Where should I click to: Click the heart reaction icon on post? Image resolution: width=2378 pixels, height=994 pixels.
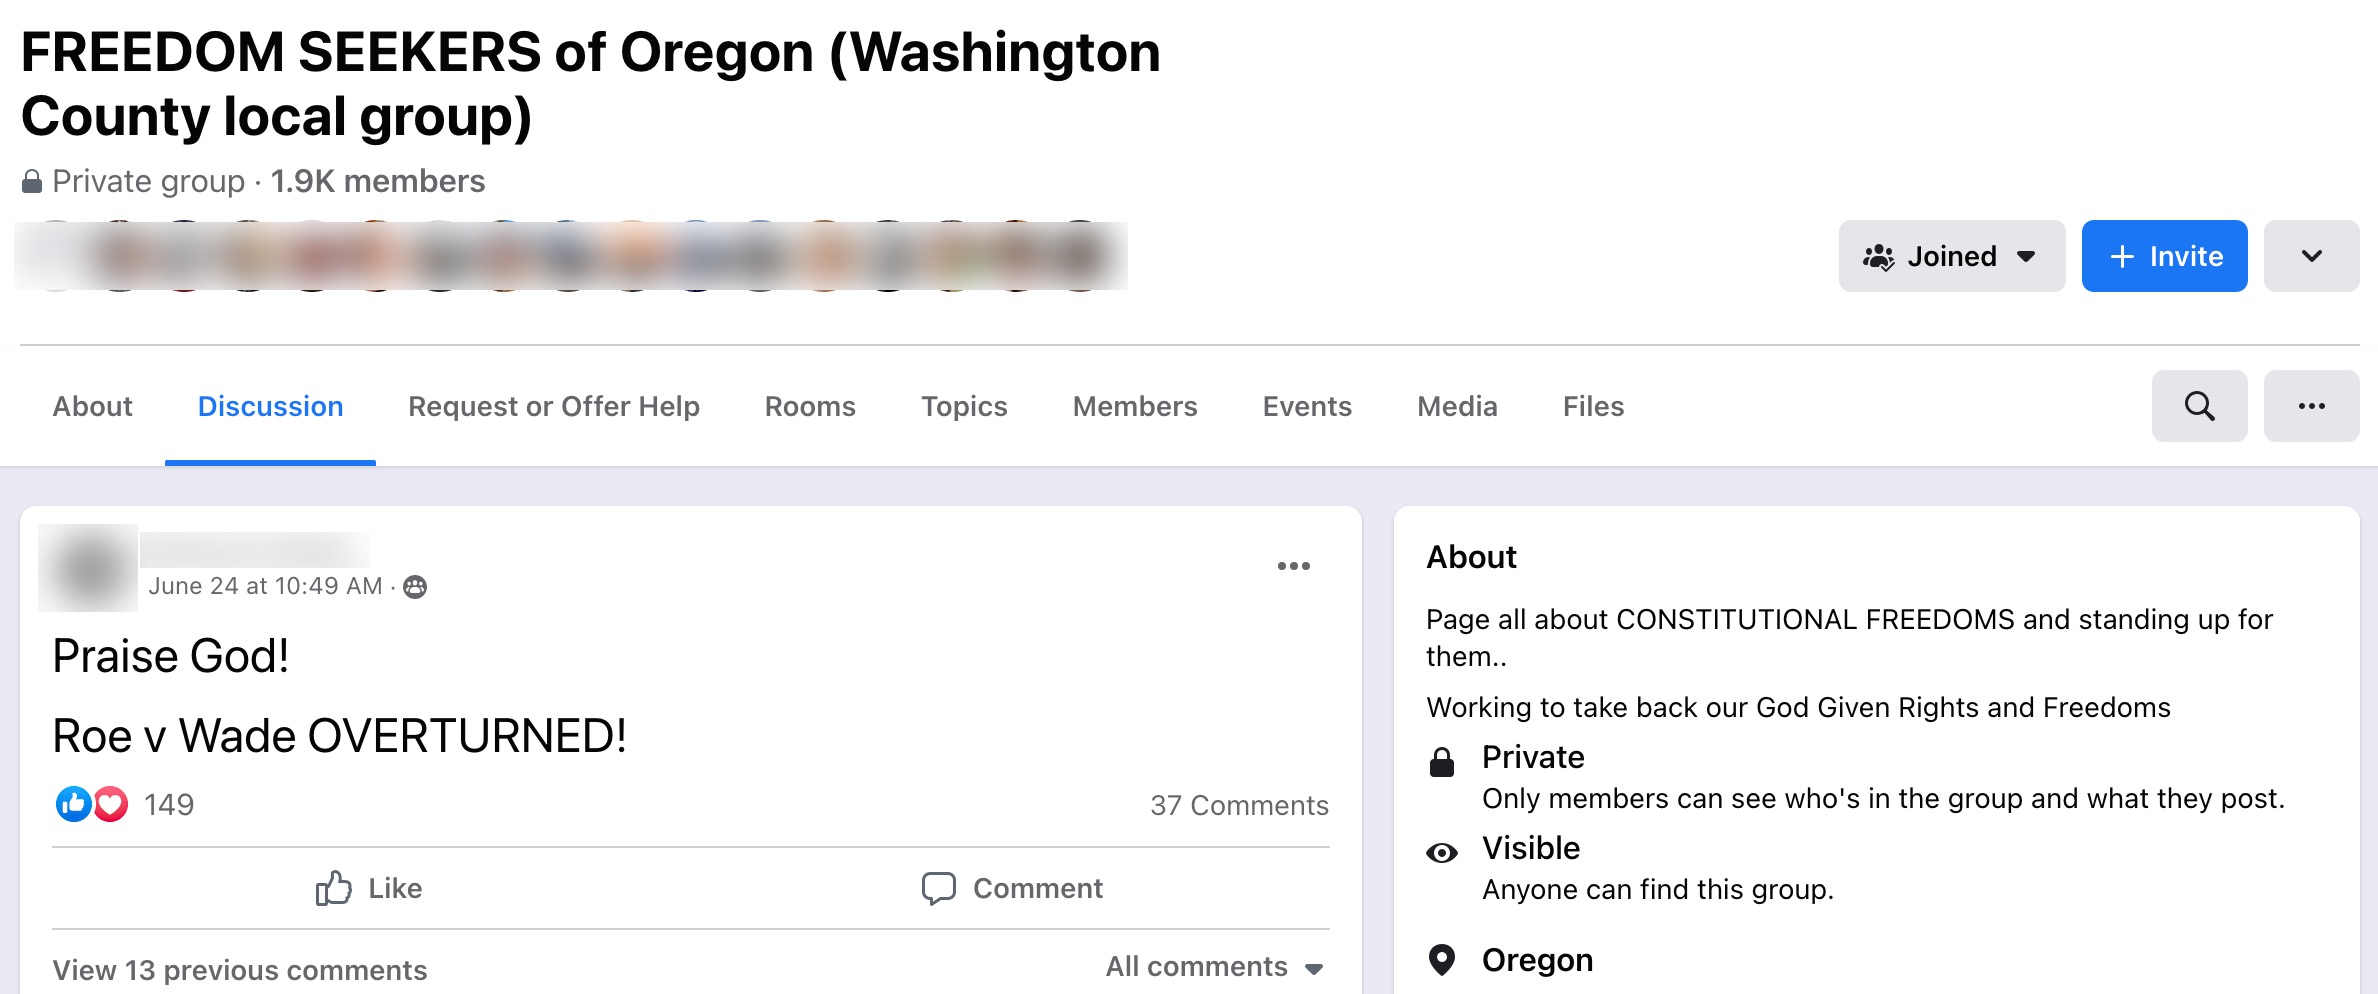[x=110, y=804]
